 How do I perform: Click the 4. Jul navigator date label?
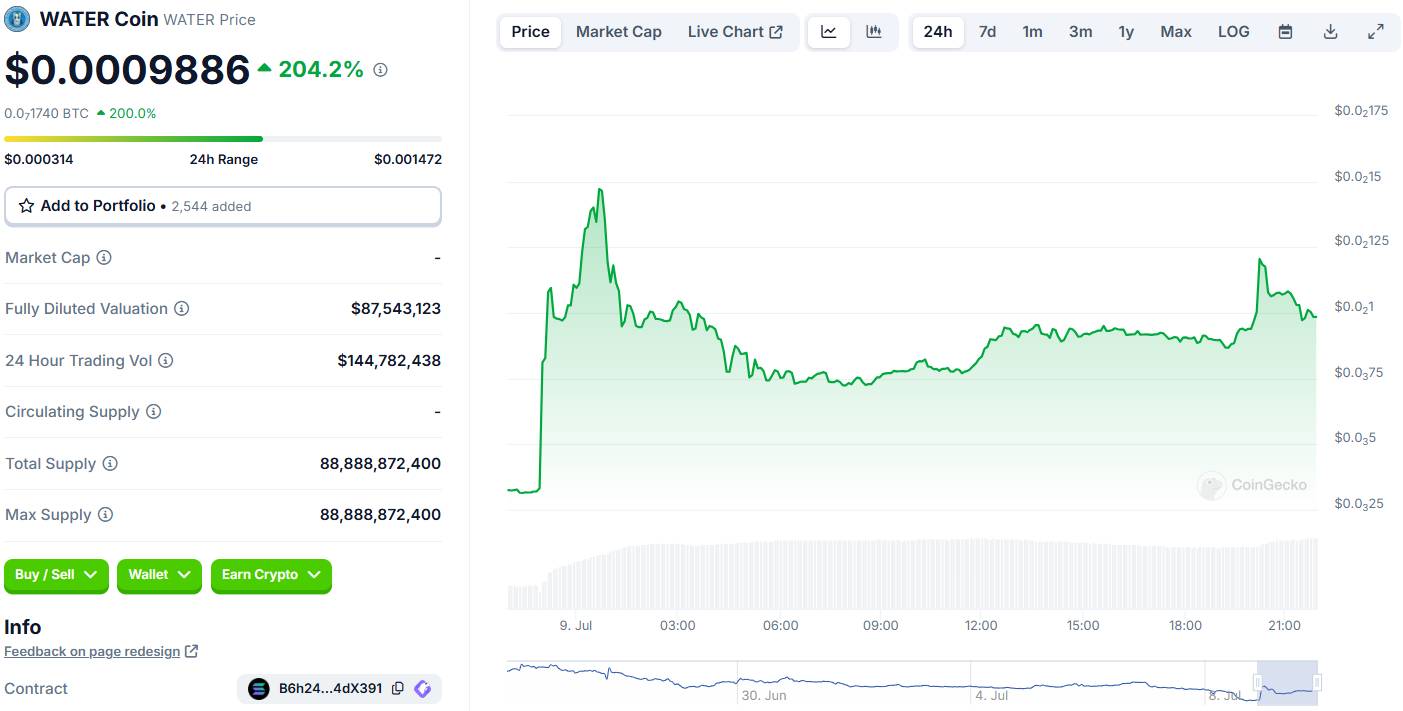992,695
